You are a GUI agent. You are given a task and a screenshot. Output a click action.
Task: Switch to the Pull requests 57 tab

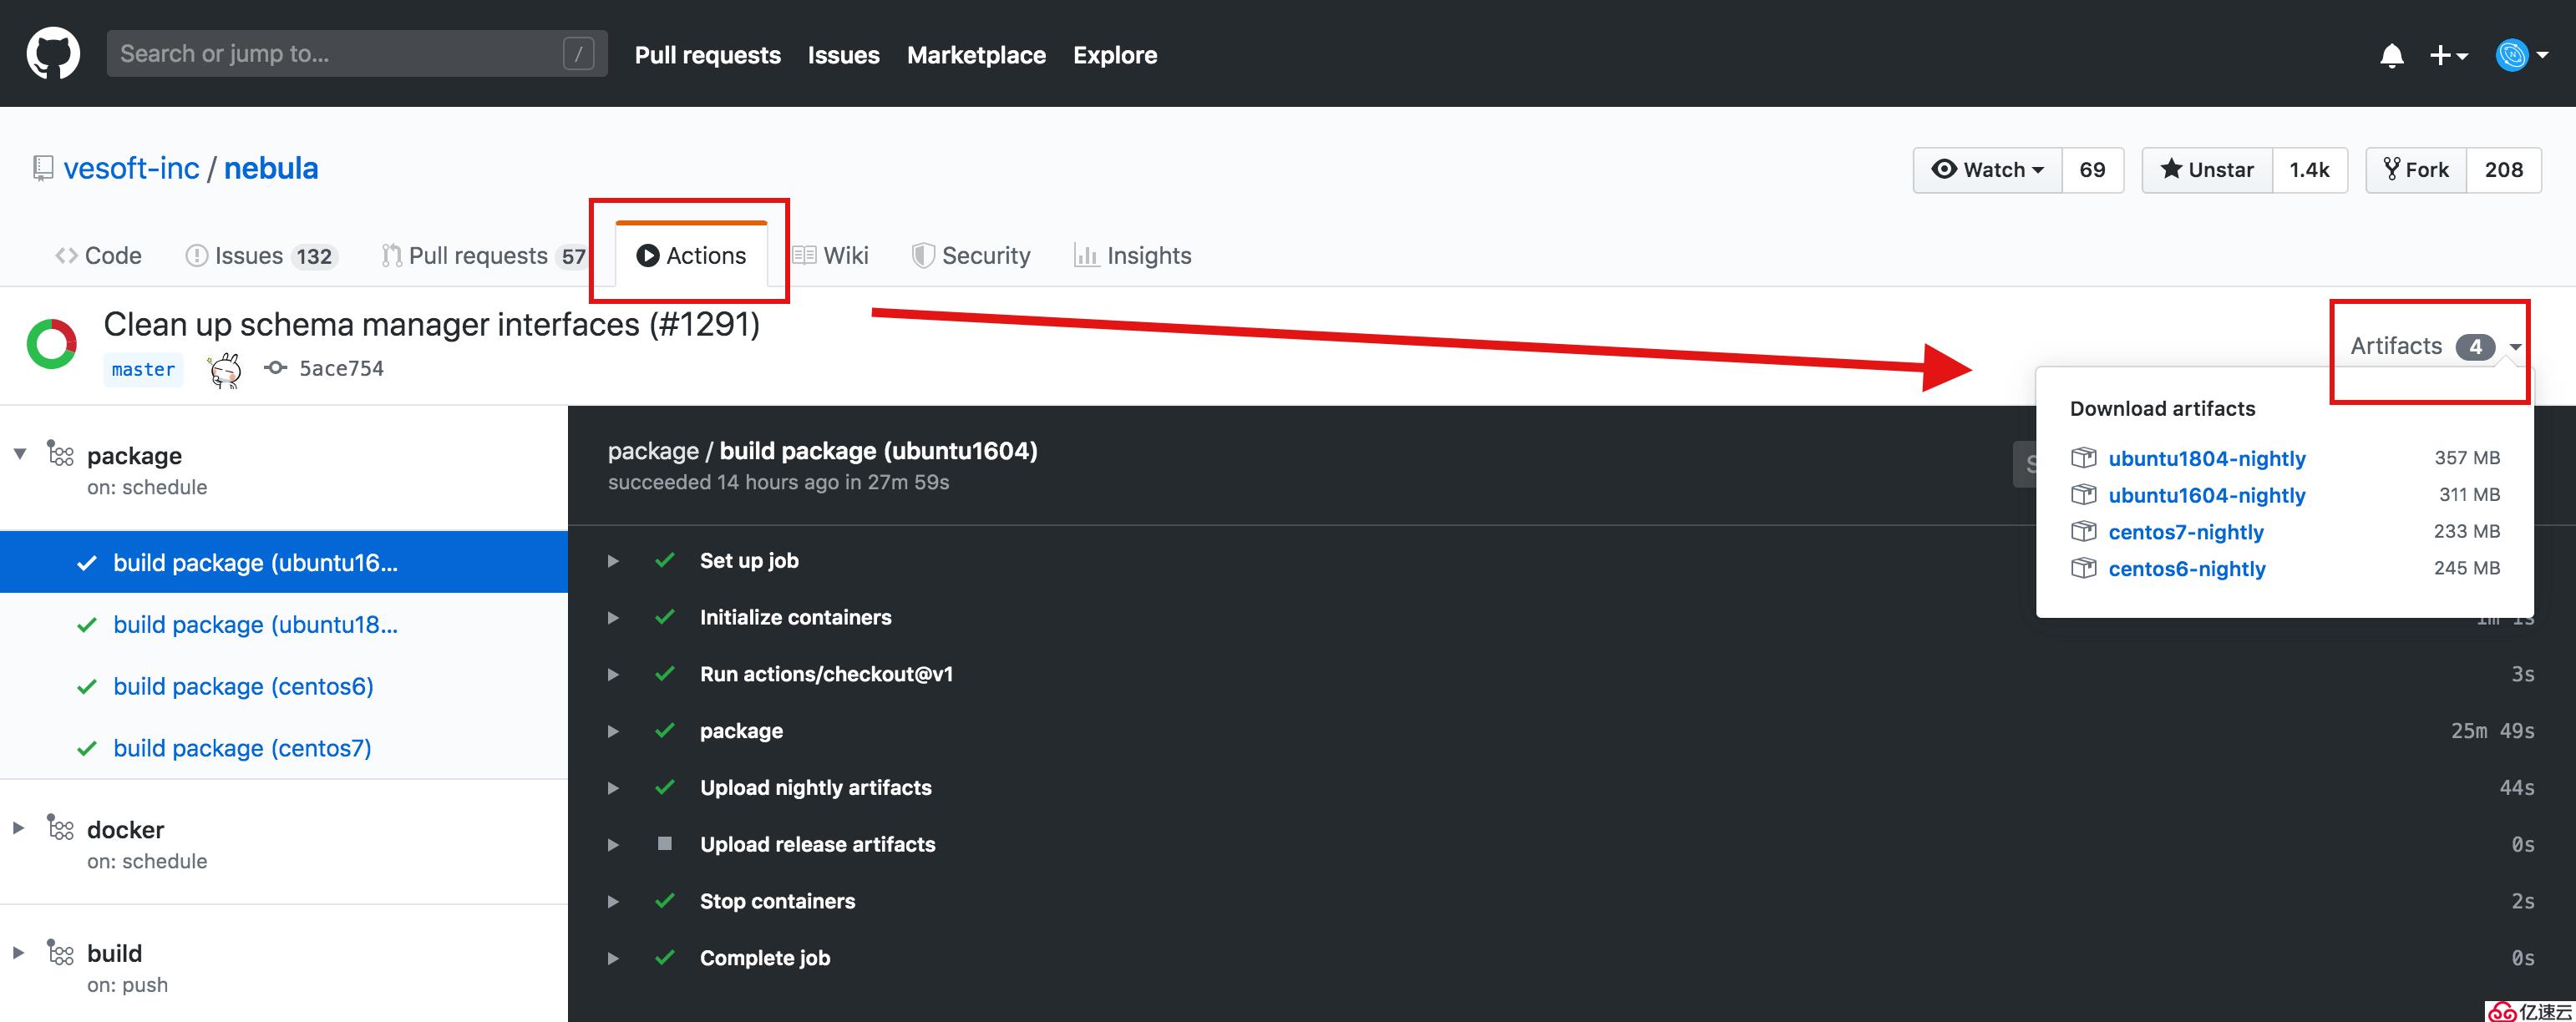(484, 256)
